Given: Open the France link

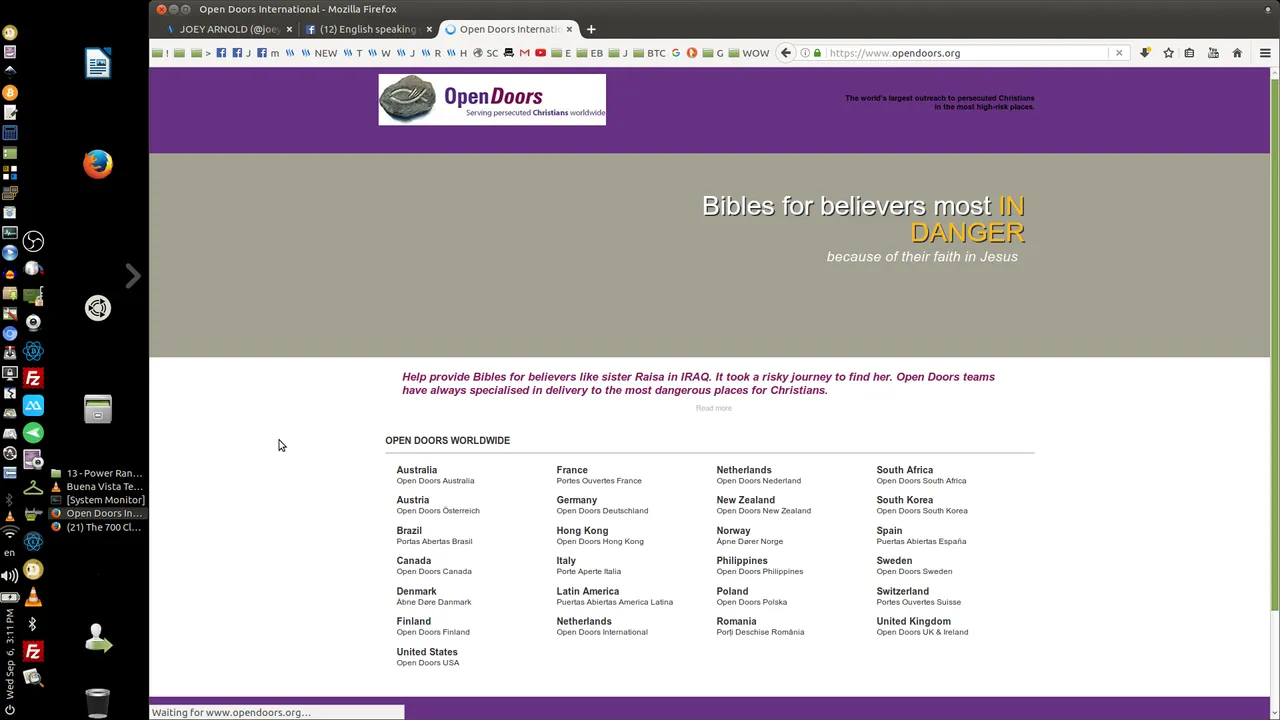Looking at the screenshot, I should point(572,470).
